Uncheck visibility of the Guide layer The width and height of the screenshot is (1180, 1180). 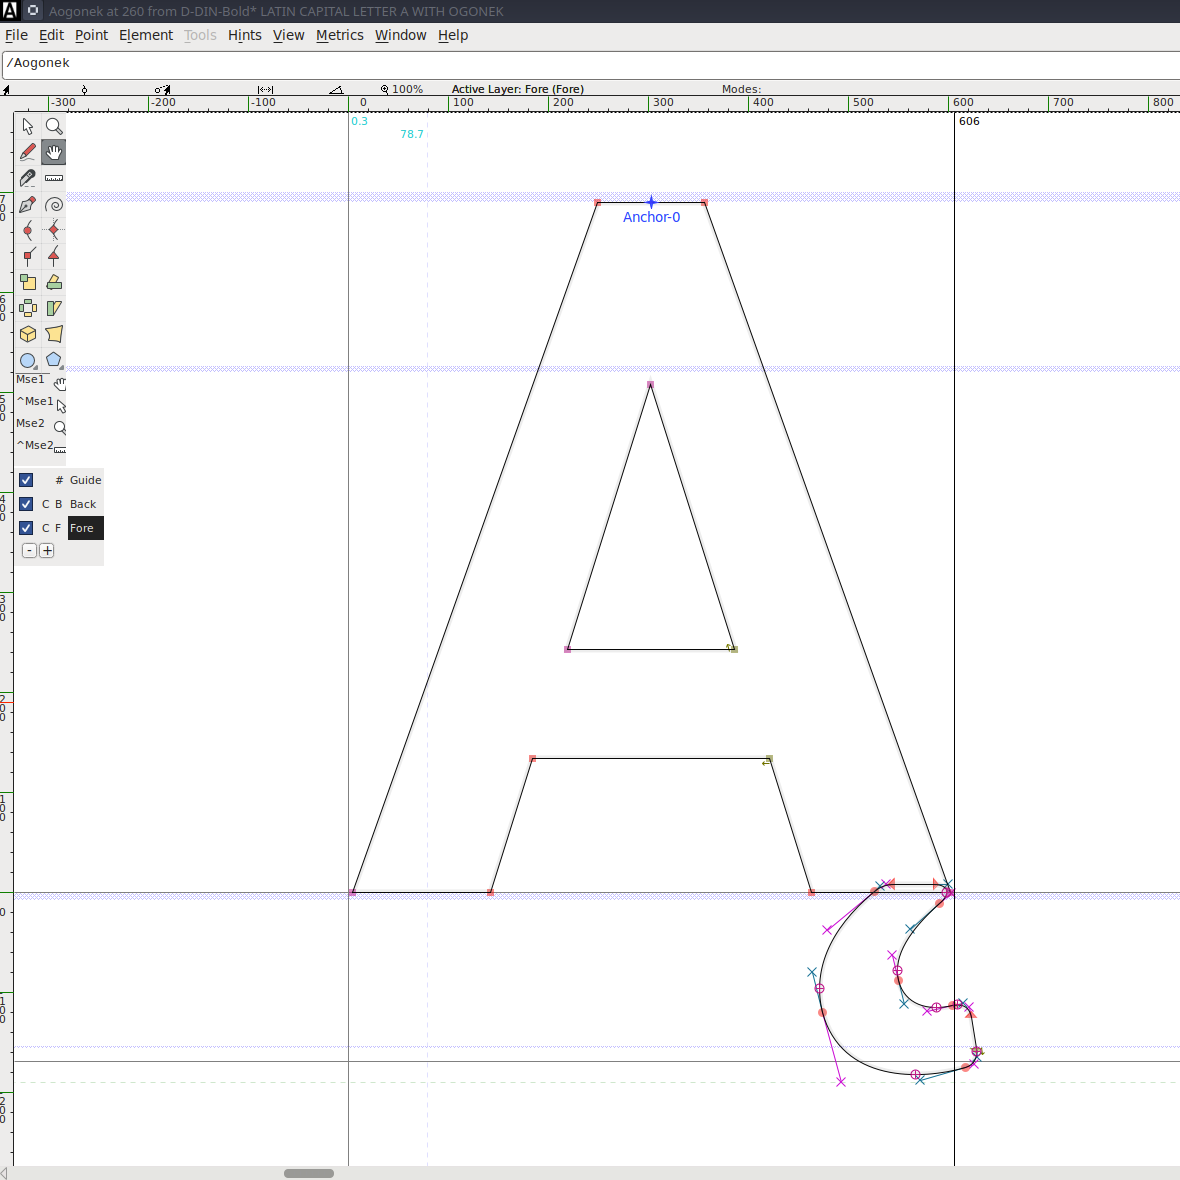pyautogui.click(x=25, y=480)
